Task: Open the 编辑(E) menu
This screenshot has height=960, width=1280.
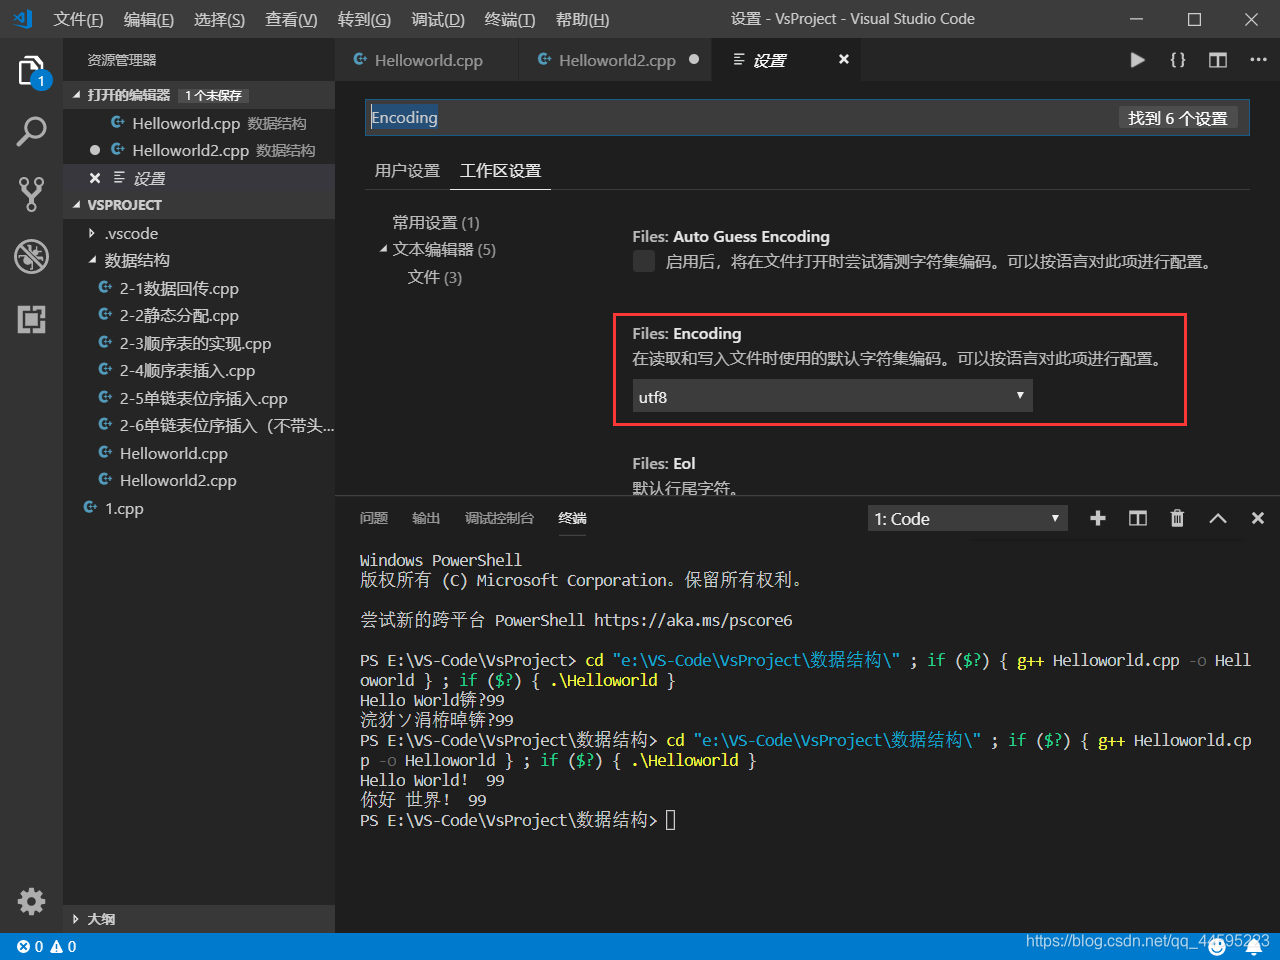Action: (149, 19)
